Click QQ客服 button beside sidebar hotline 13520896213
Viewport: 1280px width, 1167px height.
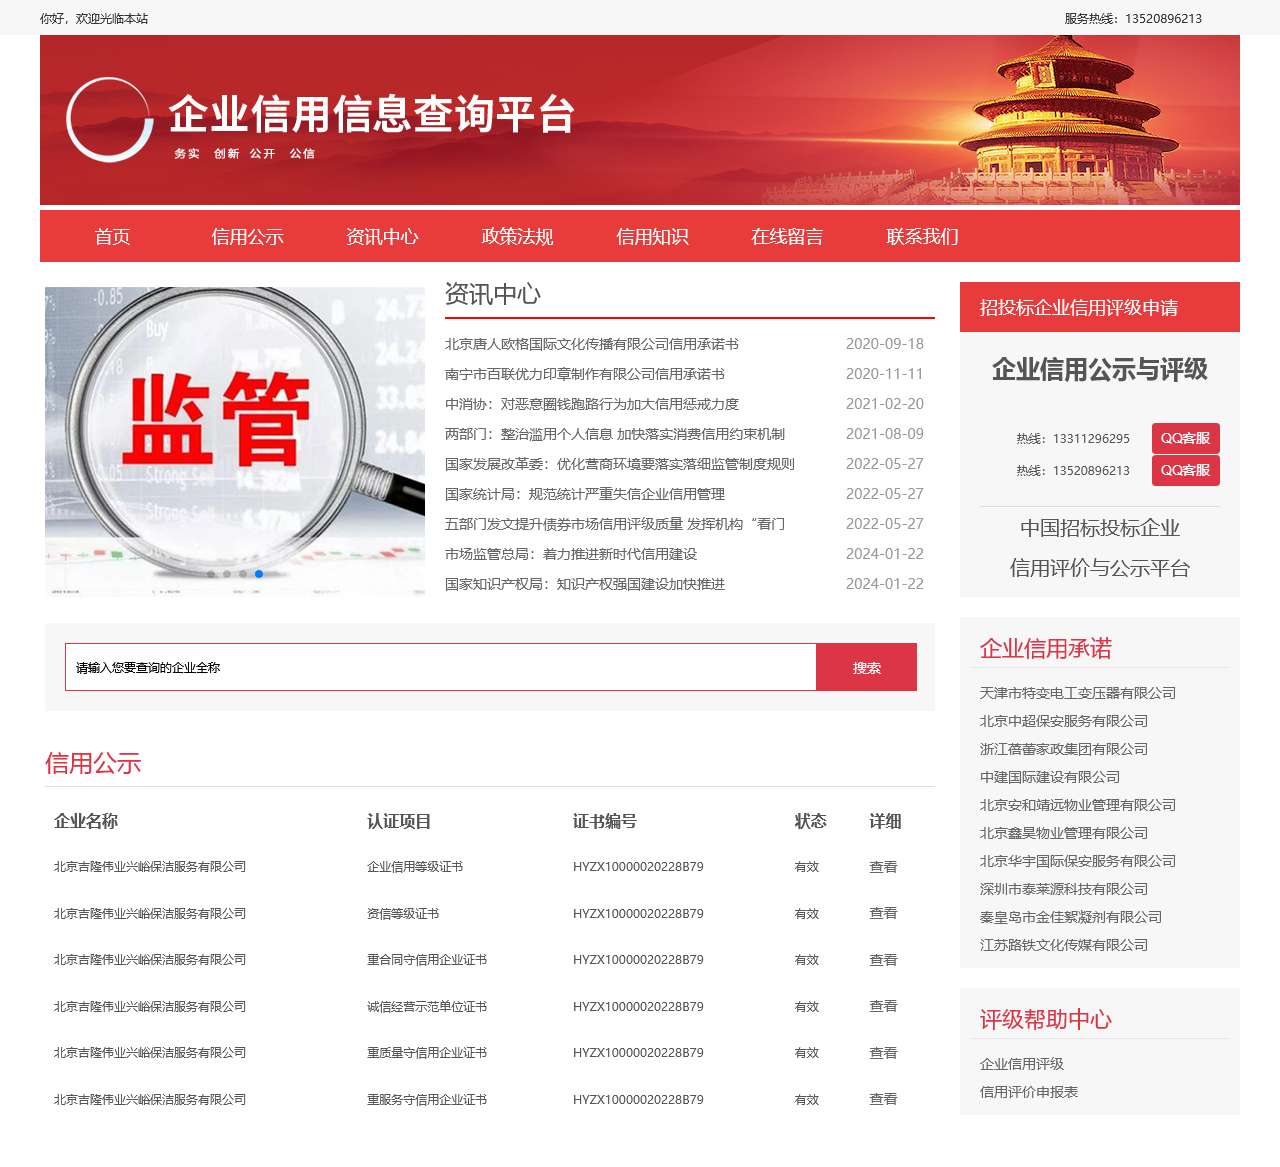click(1186, 470)
